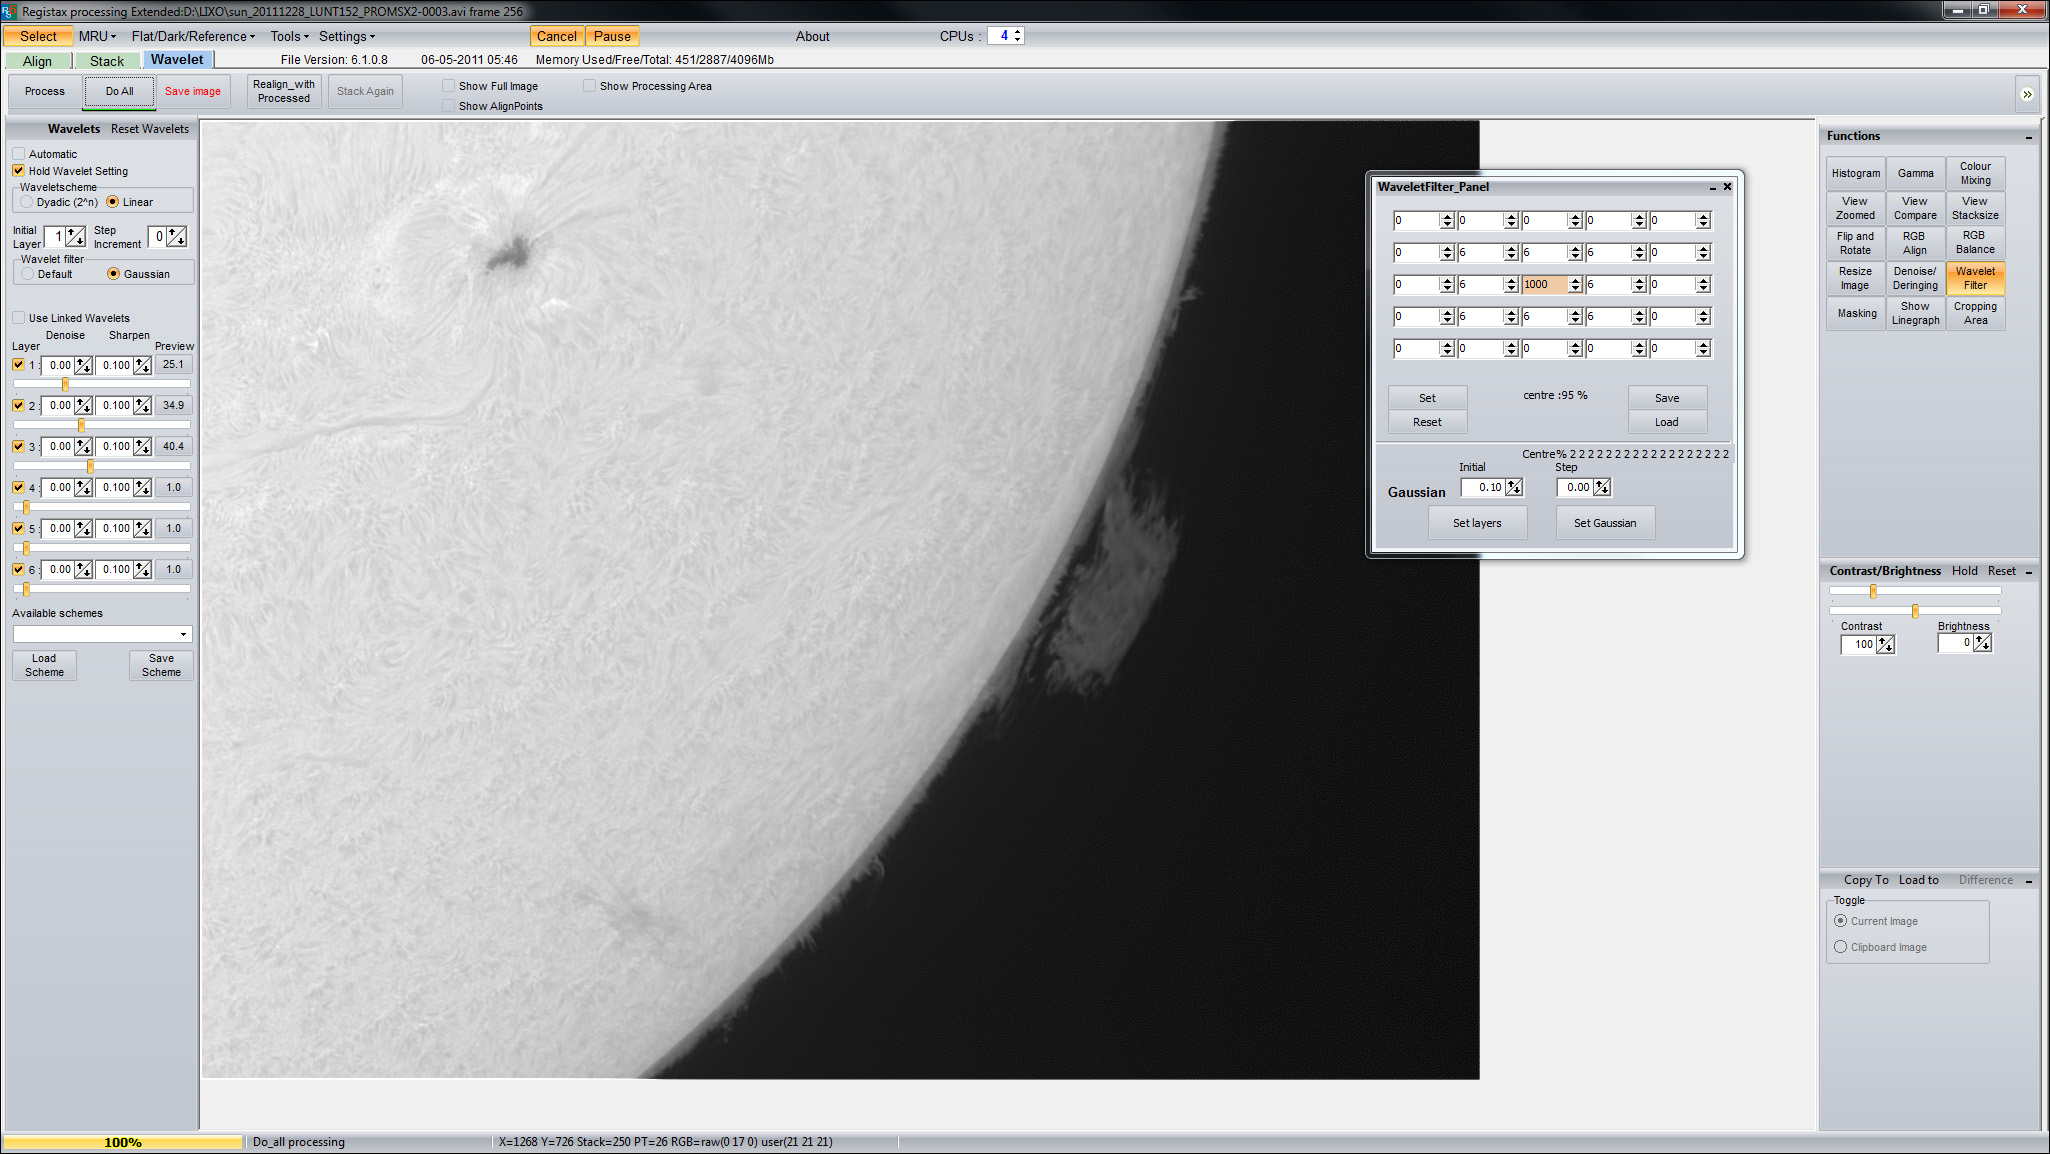Click the Layer 1 Sharpen spinner
Viewport: 2050px width, 1154px height.
(x=143, y=366)
